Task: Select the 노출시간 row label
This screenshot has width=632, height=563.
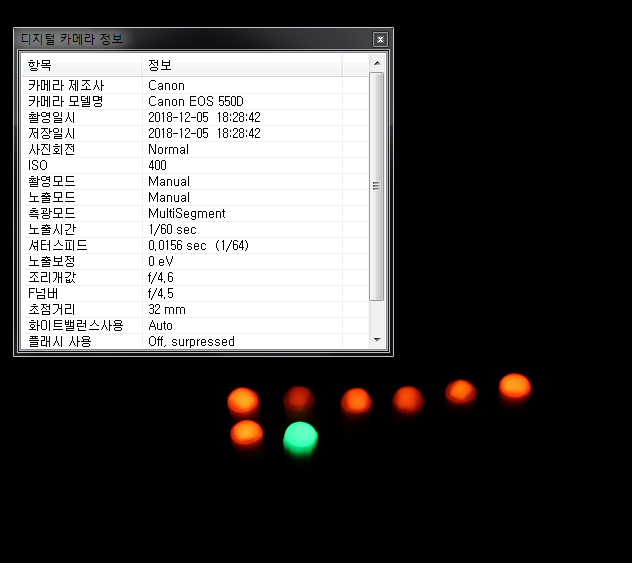Action: point(52,230)
